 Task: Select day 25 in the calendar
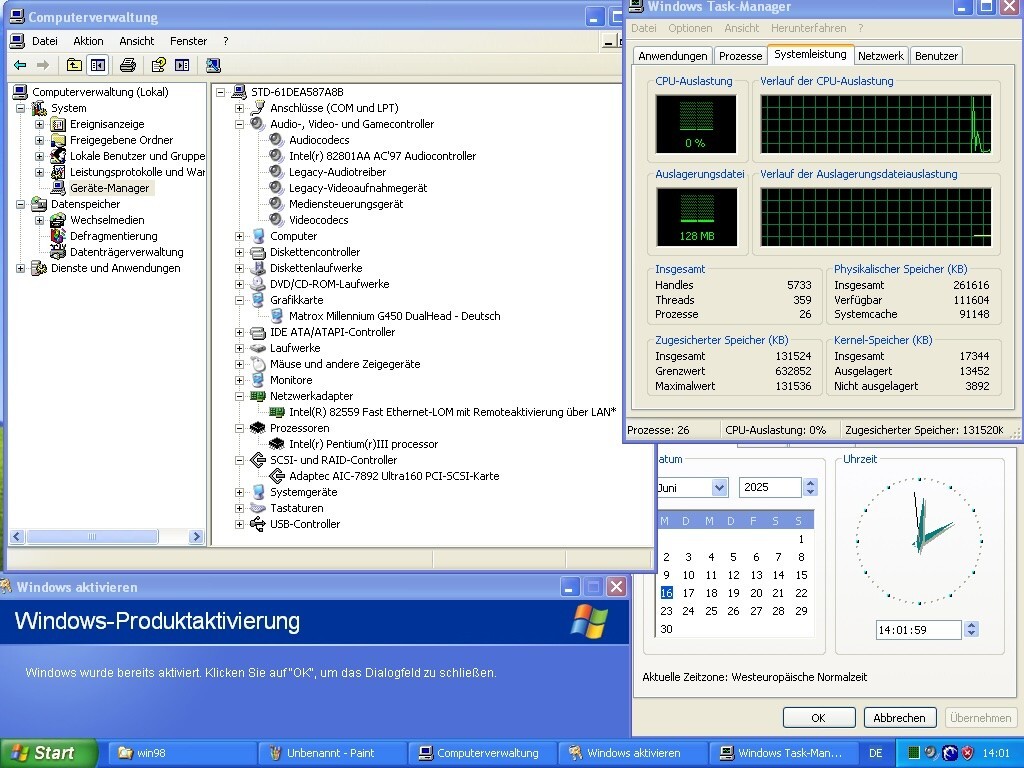click(x=711, y=611)
